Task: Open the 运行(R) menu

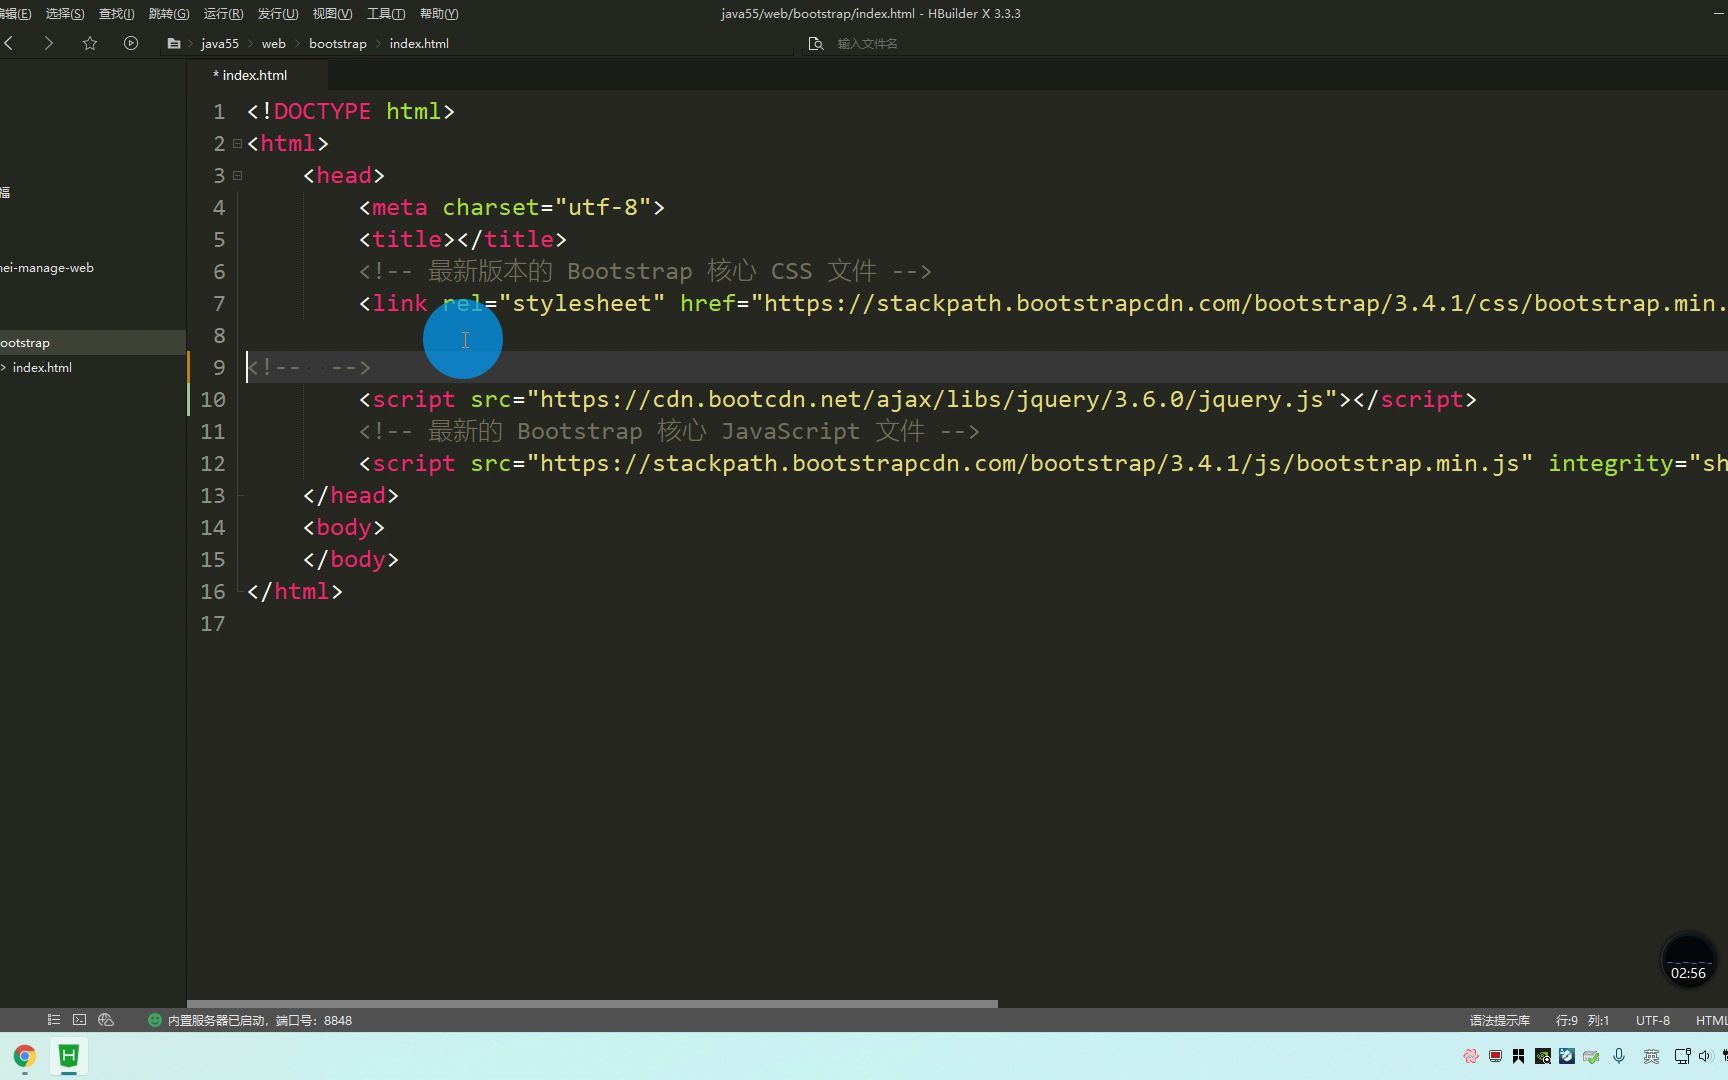Action: tap(222, 13)
